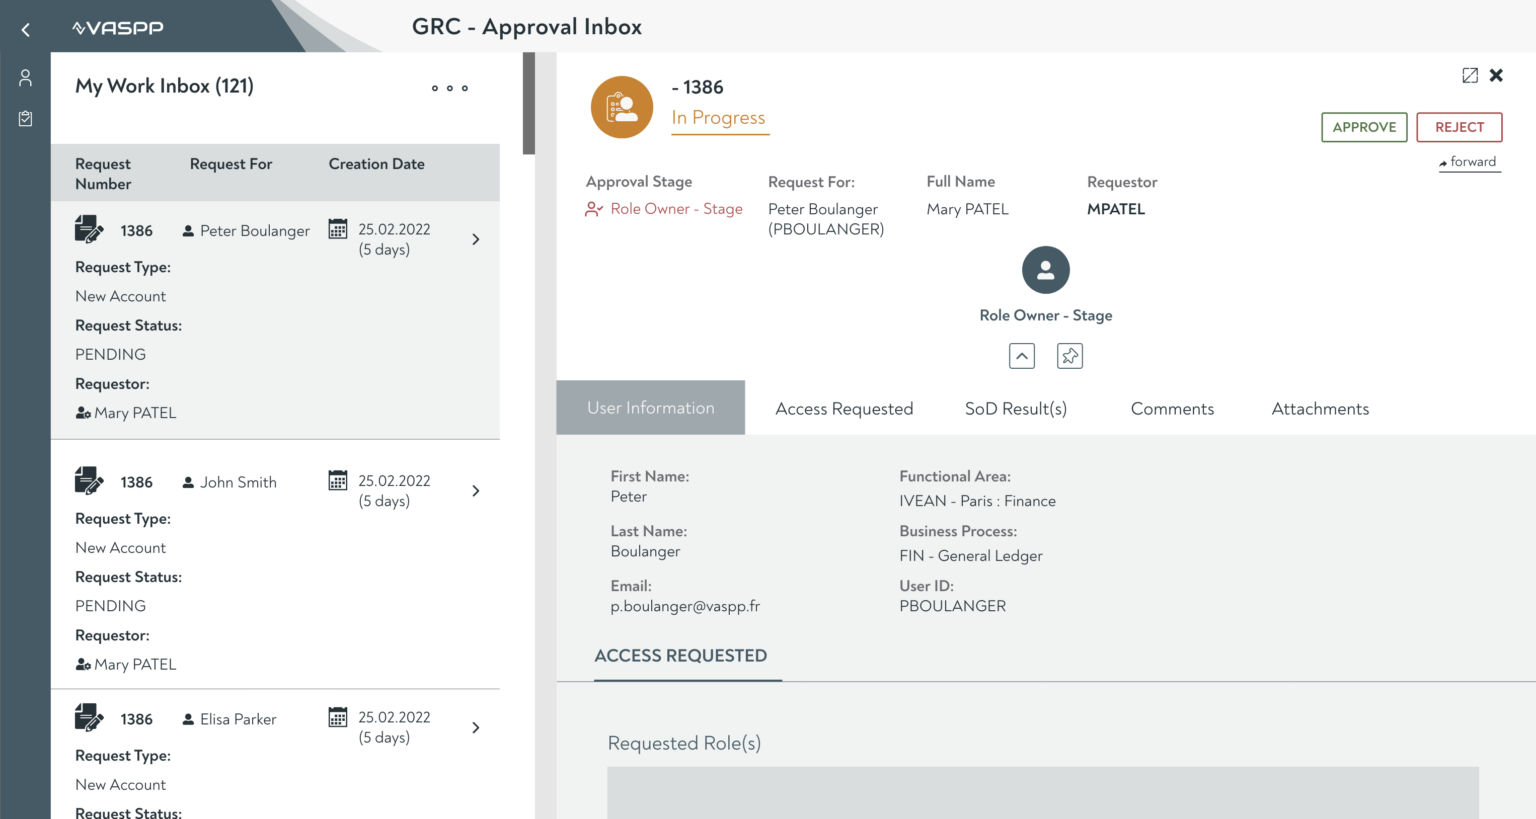Screen dimensions: 1536x819
Task: Select Elisa Parker's request in the inbox
Action: tap(240, 719)
